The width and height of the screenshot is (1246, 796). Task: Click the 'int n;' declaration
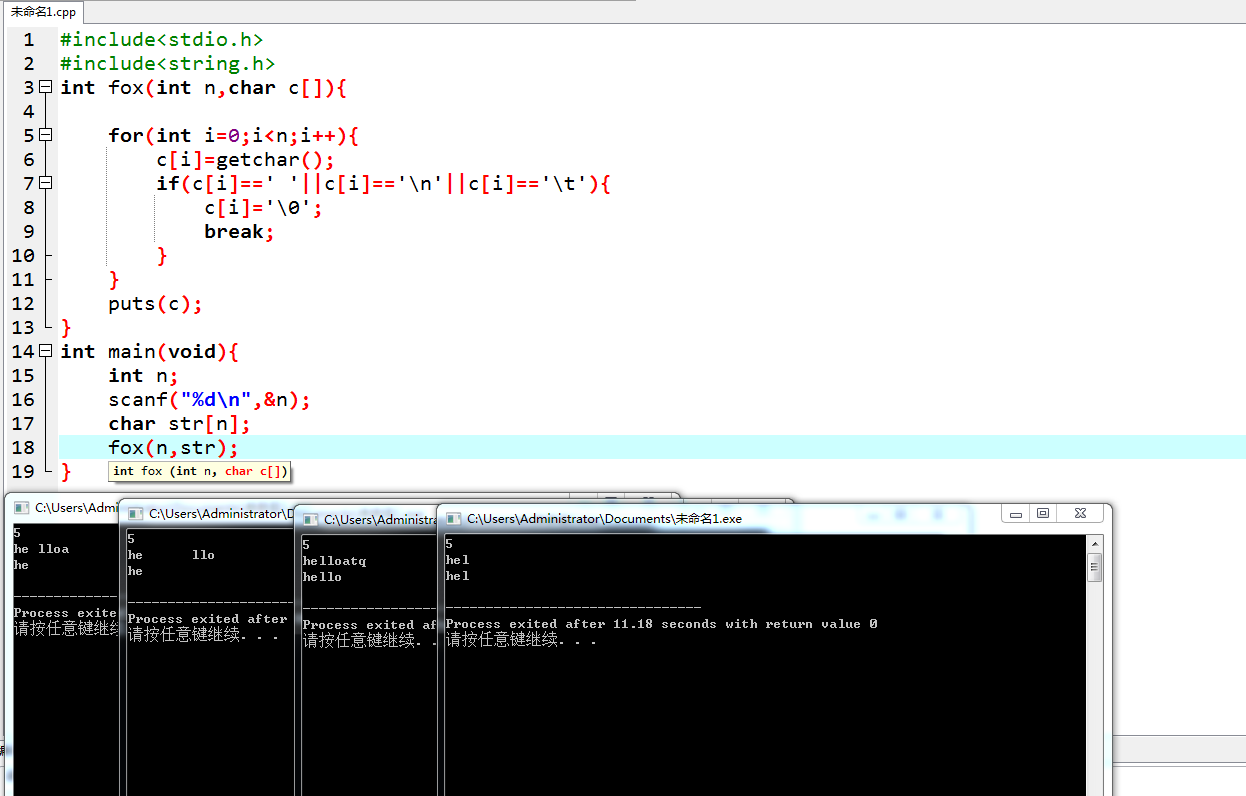(x=144, y=376)
